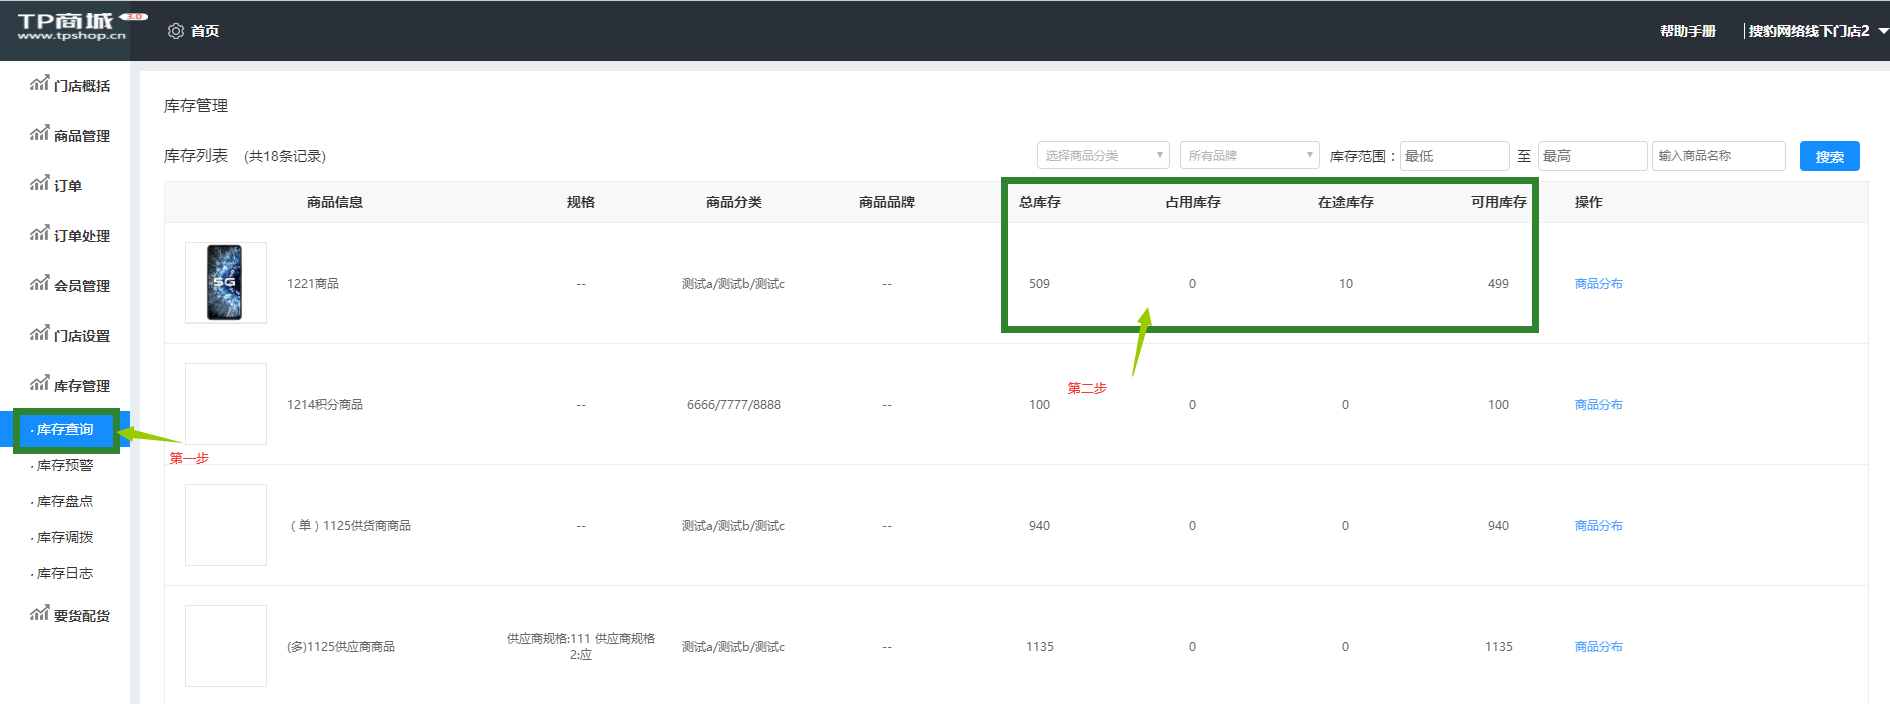Open the 所有品牌 brand dropdown
Viewport: 1890px width, 704px height.
coord(1249,156)
